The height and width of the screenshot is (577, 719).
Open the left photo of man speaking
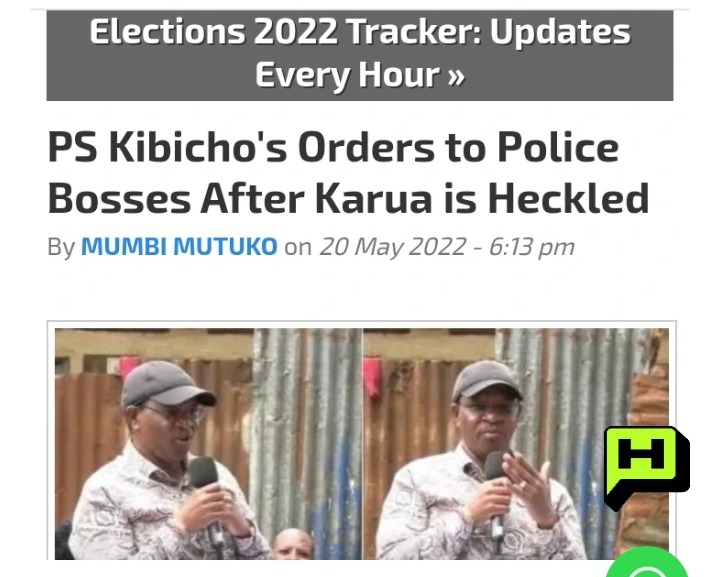tap(209, 444)
